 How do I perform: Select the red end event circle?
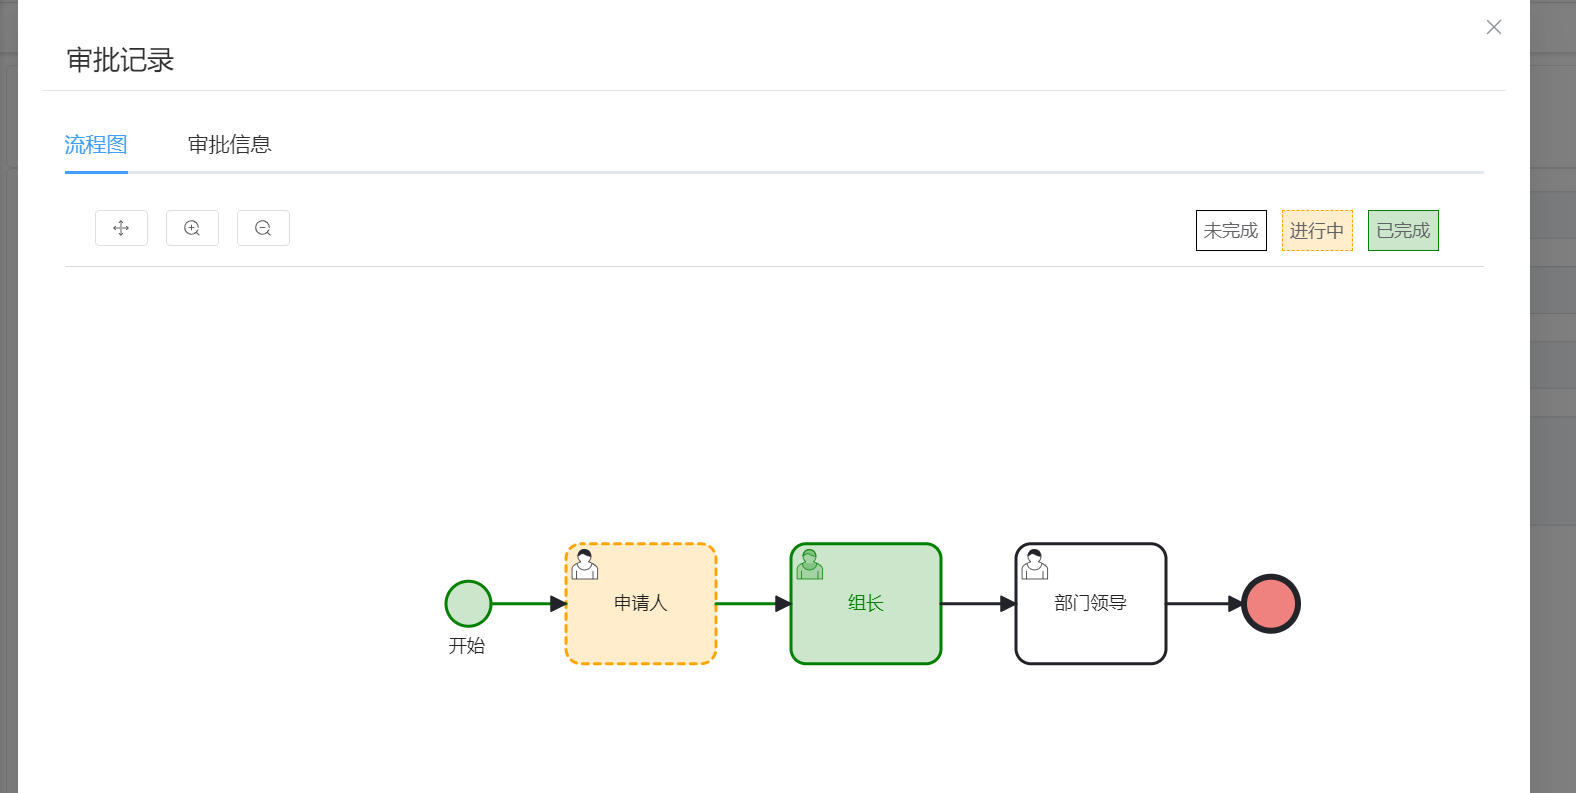coord(1271,604)
